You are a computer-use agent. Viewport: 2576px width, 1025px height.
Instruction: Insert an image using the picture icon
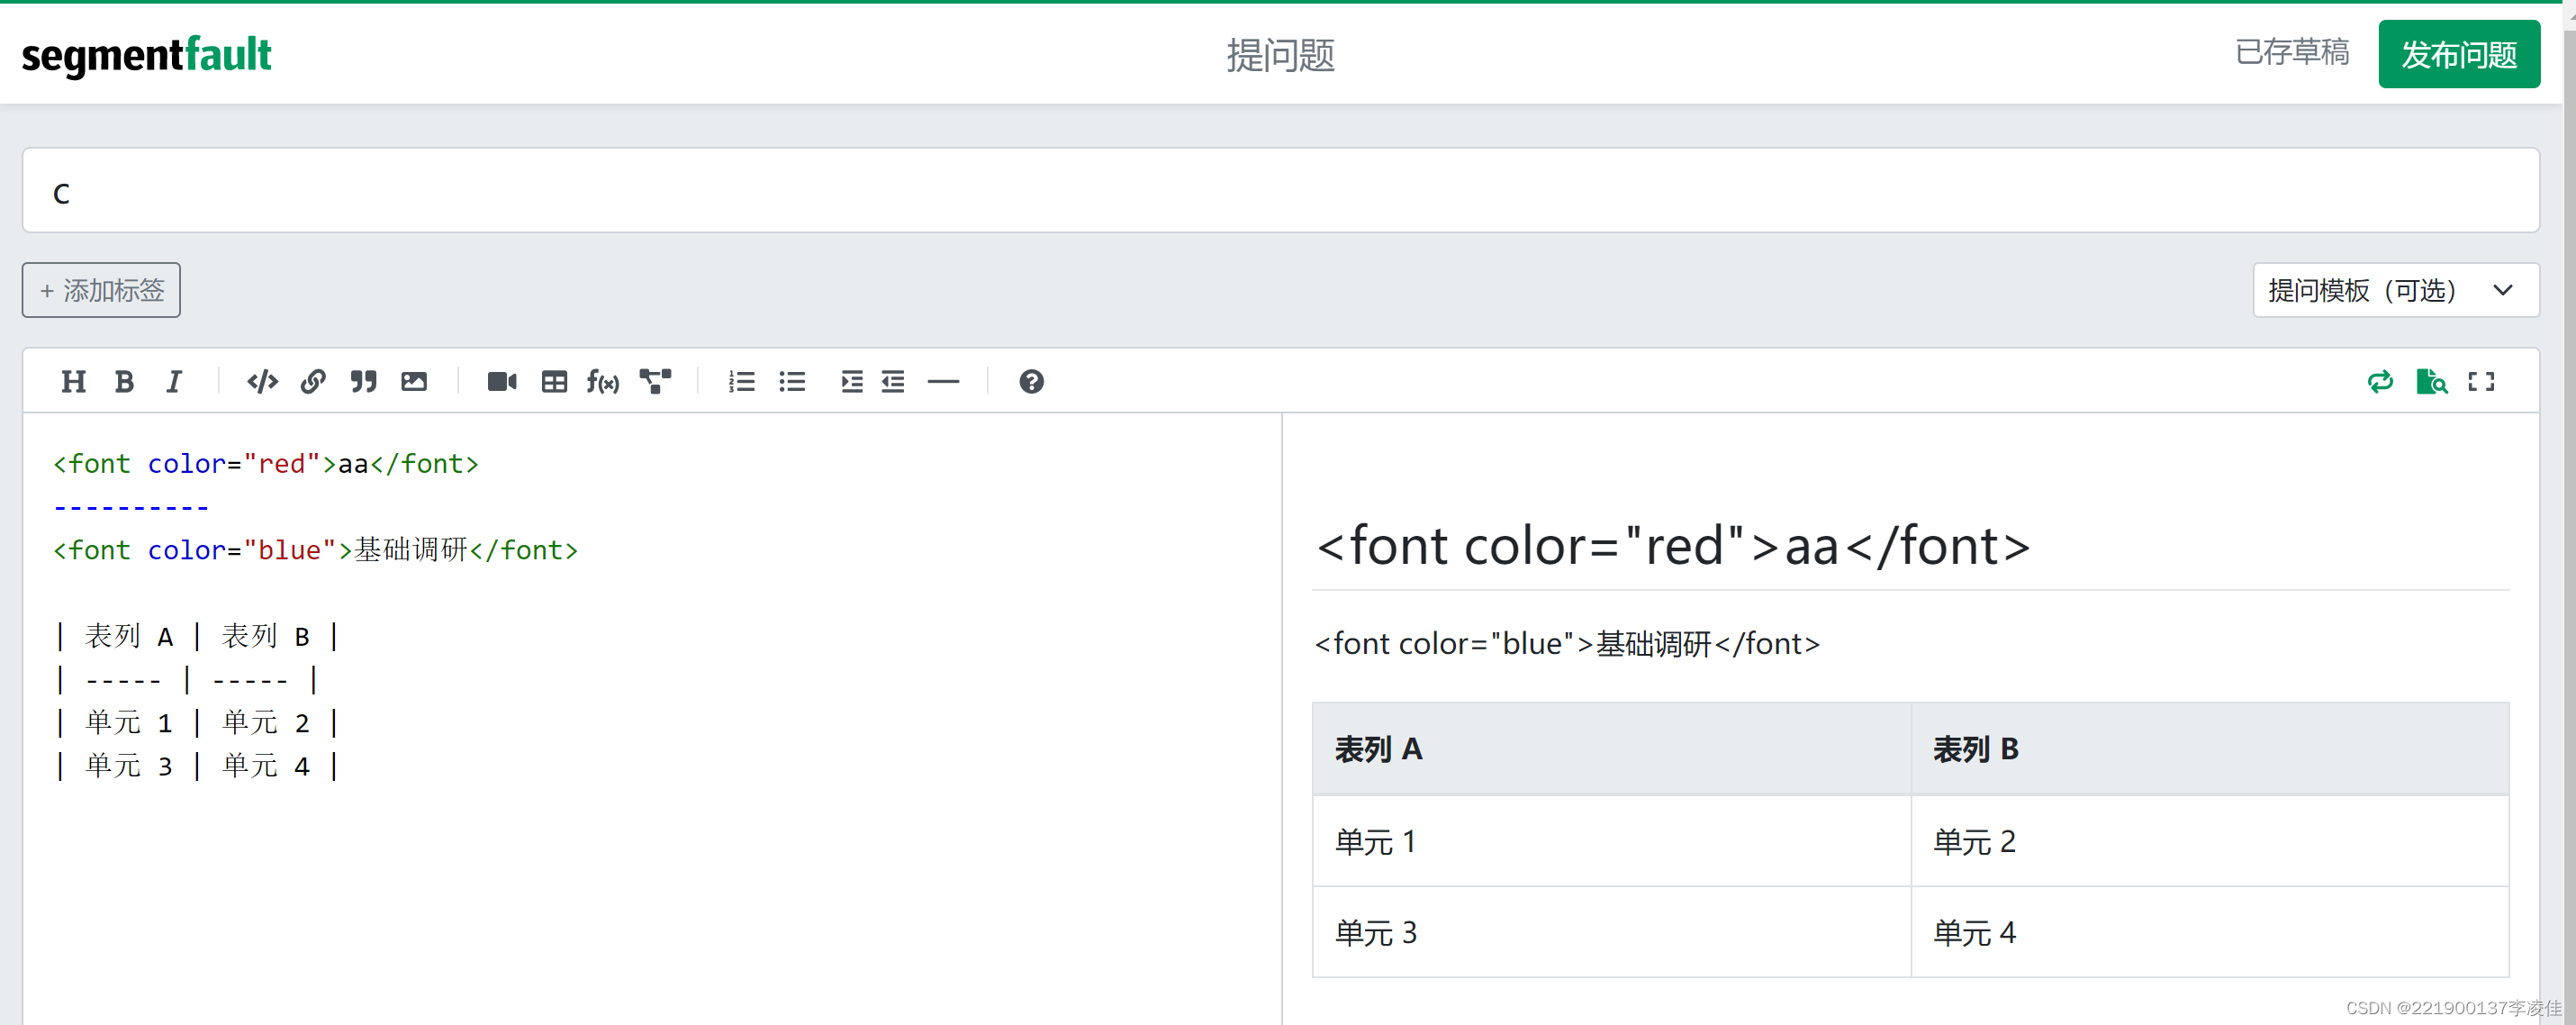tap(414, 381)
